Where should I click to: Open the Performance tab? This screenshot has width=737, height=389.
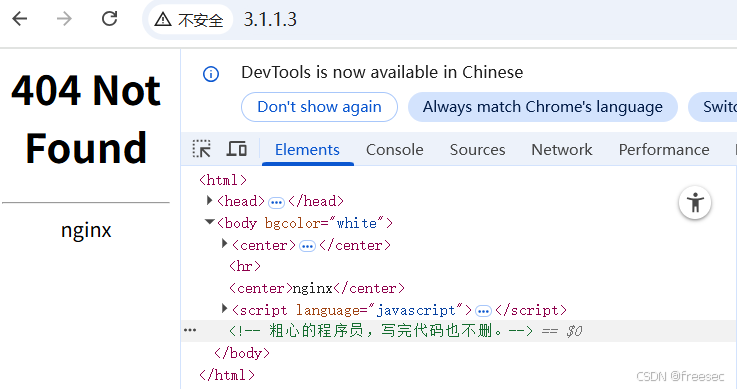[x=664, y=149]
